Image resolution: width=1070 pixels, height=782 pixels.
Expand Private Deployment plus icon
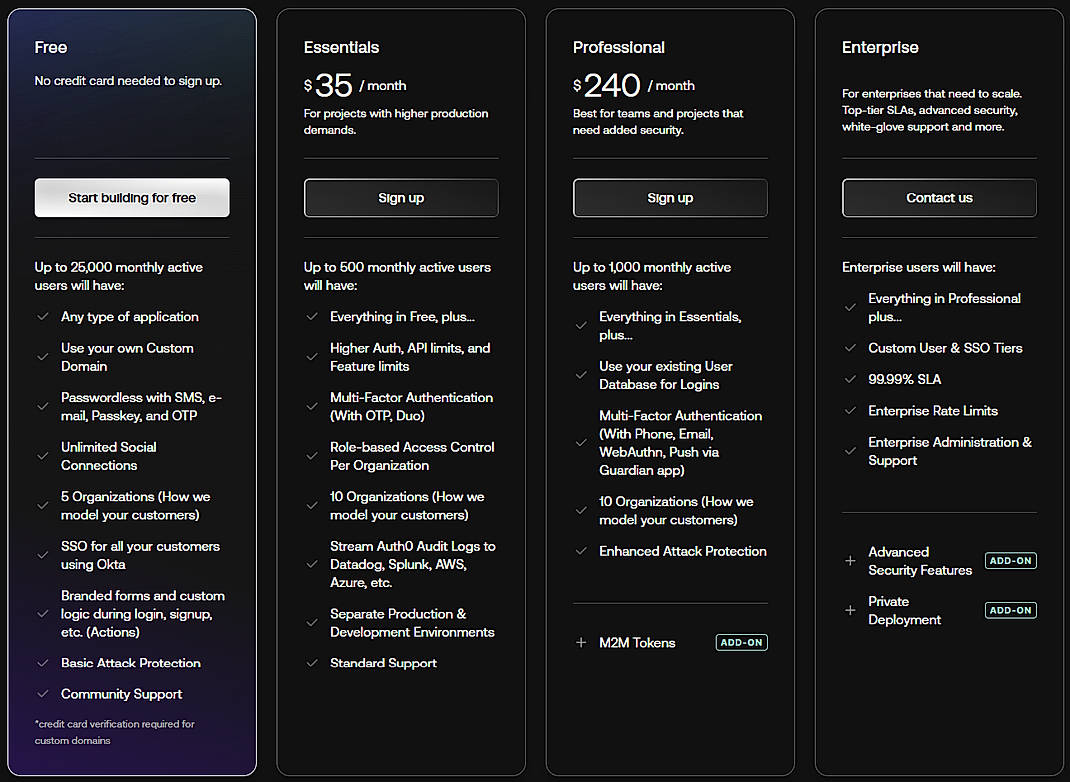[x=850, y=610]
